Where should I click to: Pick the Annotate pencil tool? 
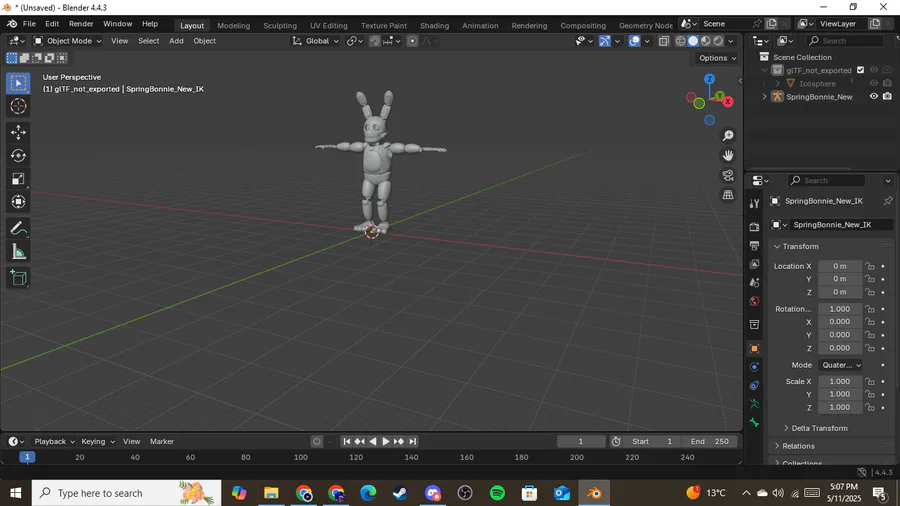tap(18, 228)
